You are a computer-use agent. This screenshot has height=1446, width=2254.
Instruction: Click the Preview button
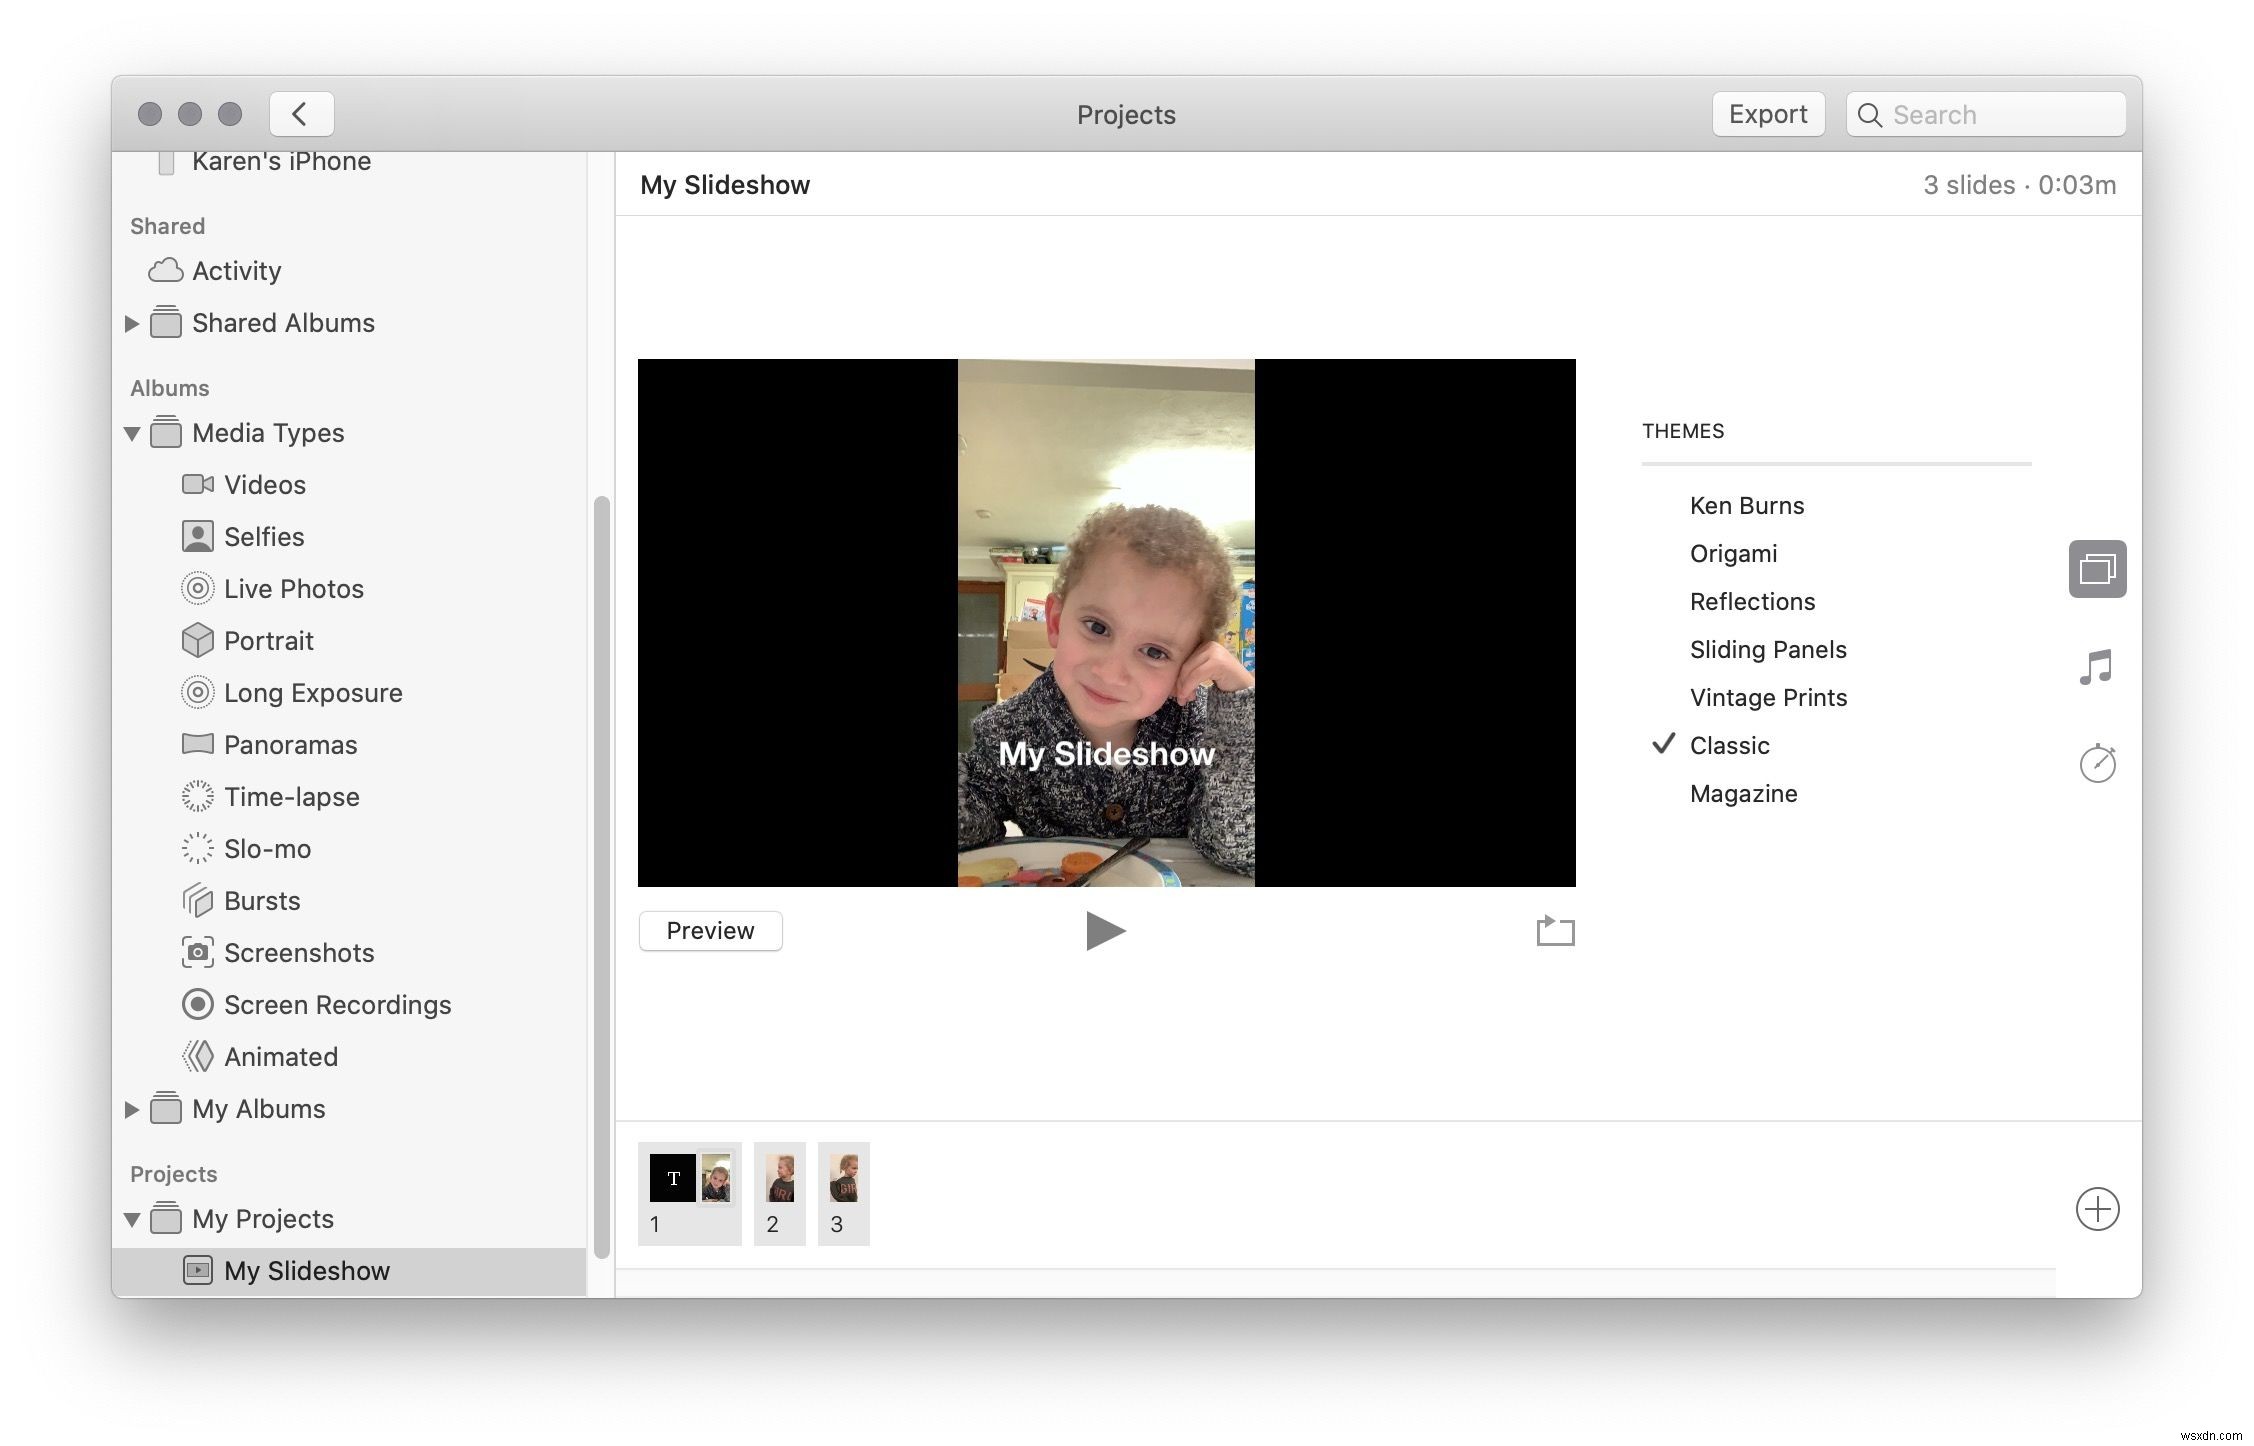710,930
